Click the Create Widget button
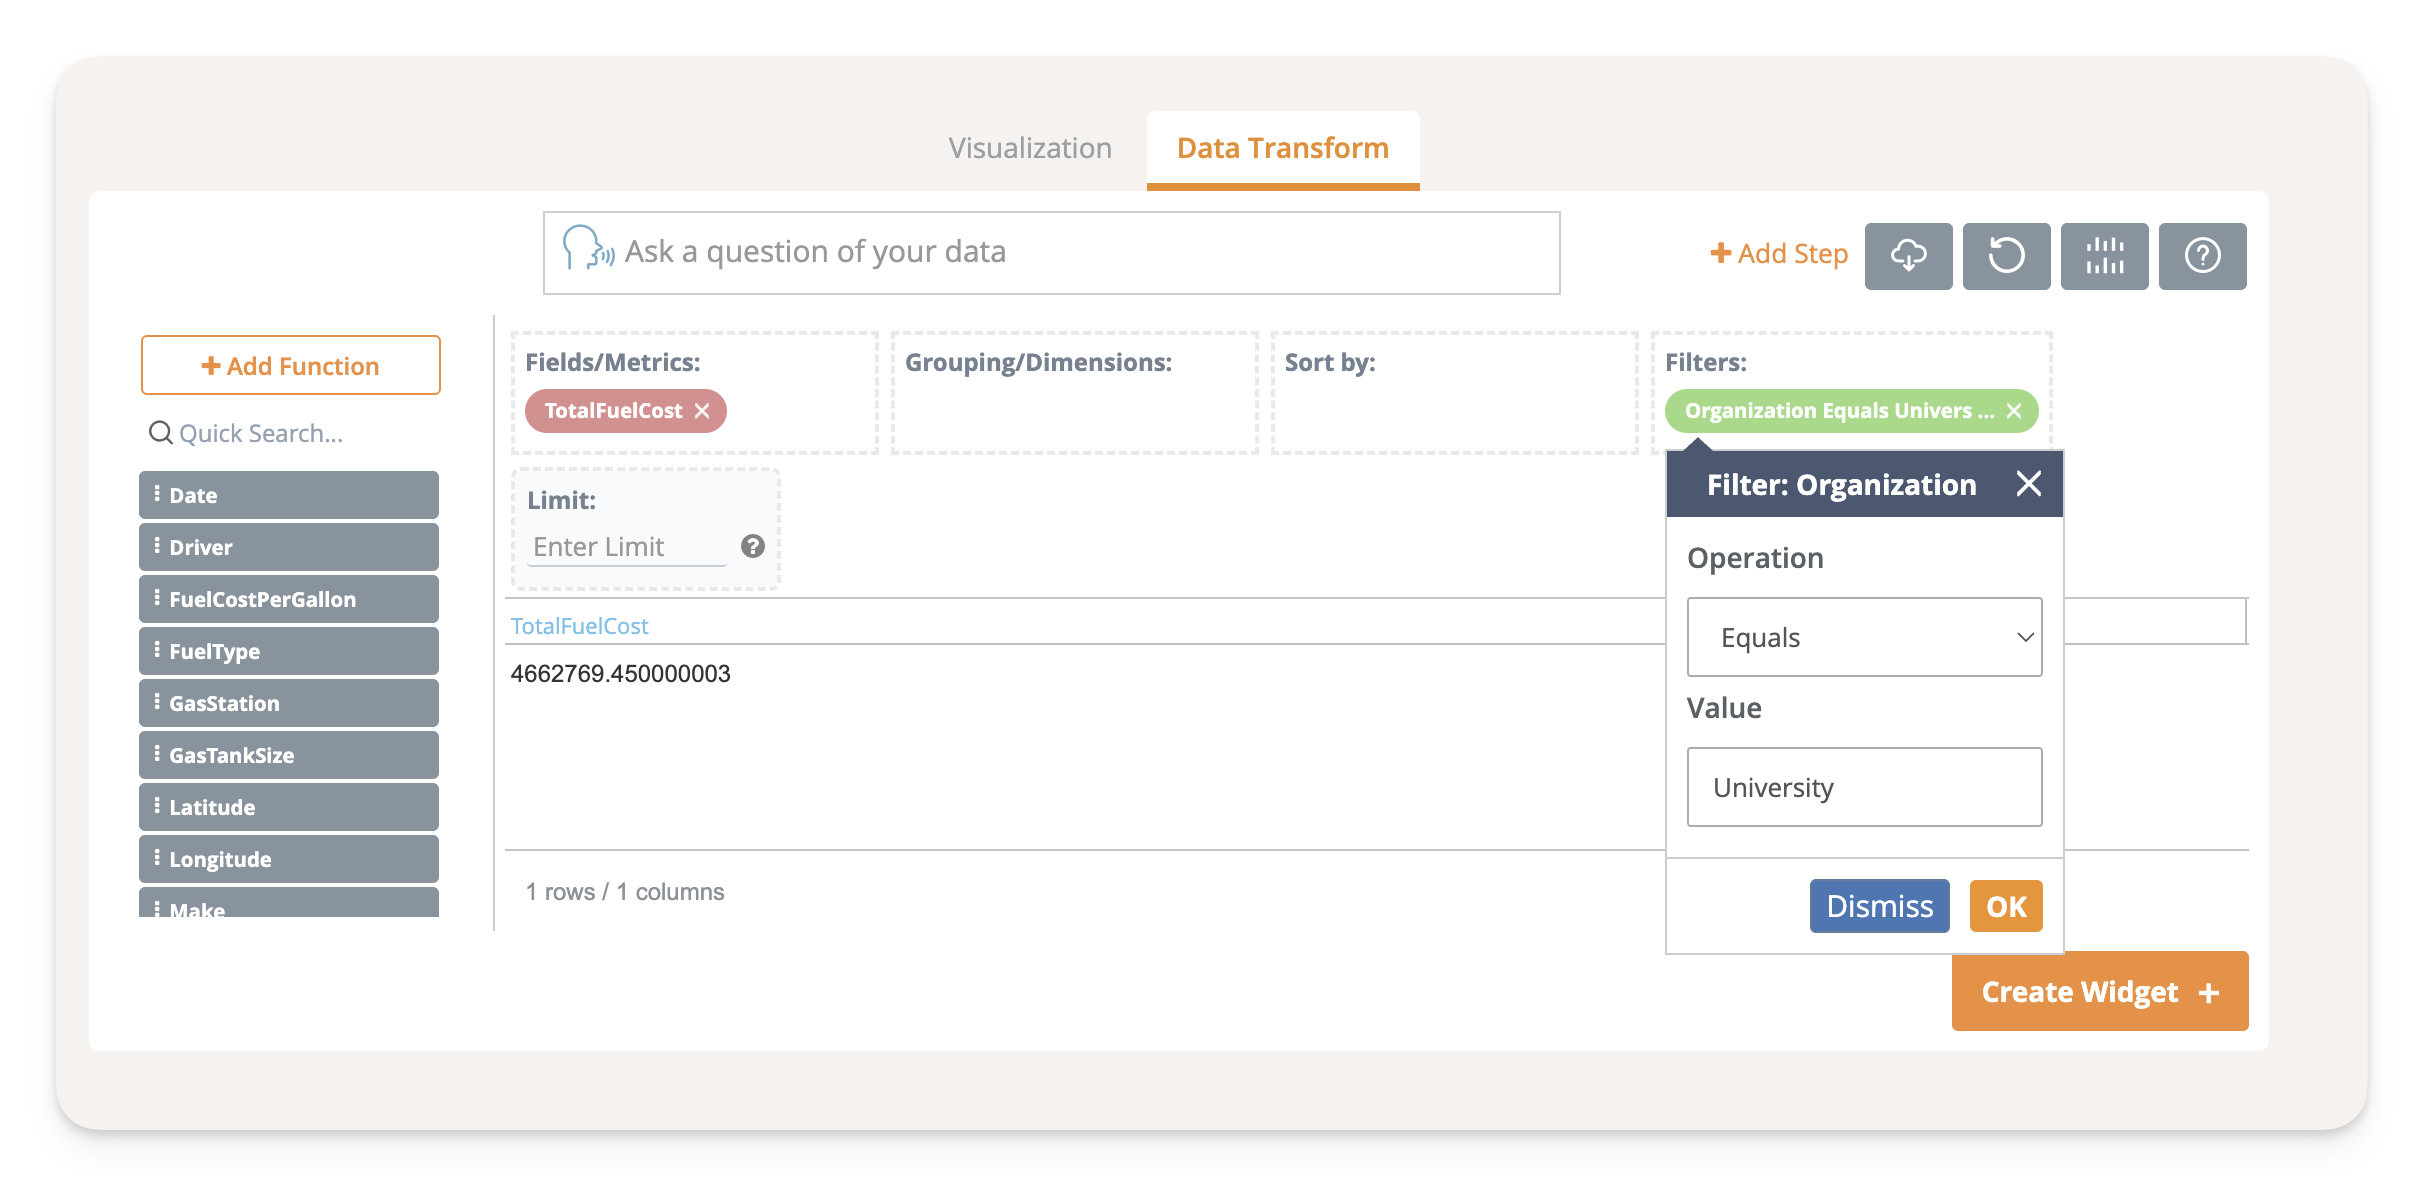The image size is (2424, 1186). [x=2099, y=991]
